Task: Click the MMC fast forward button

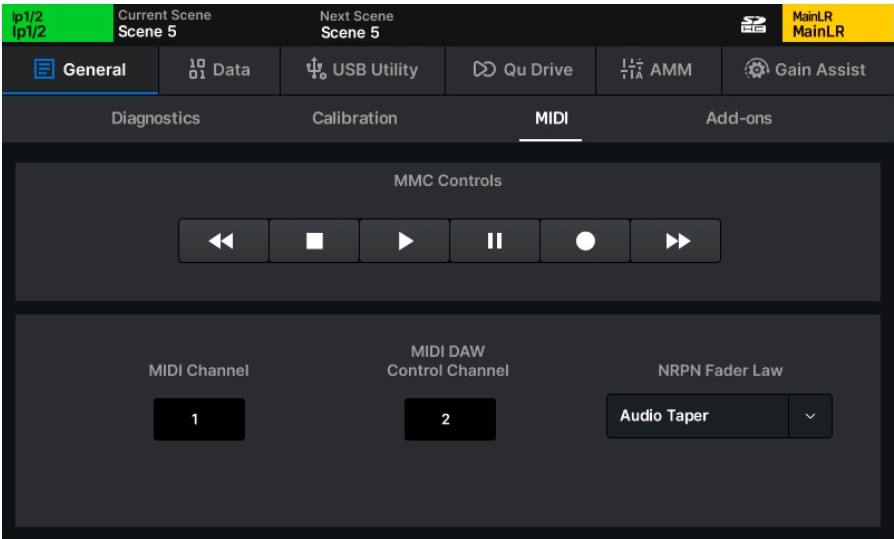Action: pos(676,241)
